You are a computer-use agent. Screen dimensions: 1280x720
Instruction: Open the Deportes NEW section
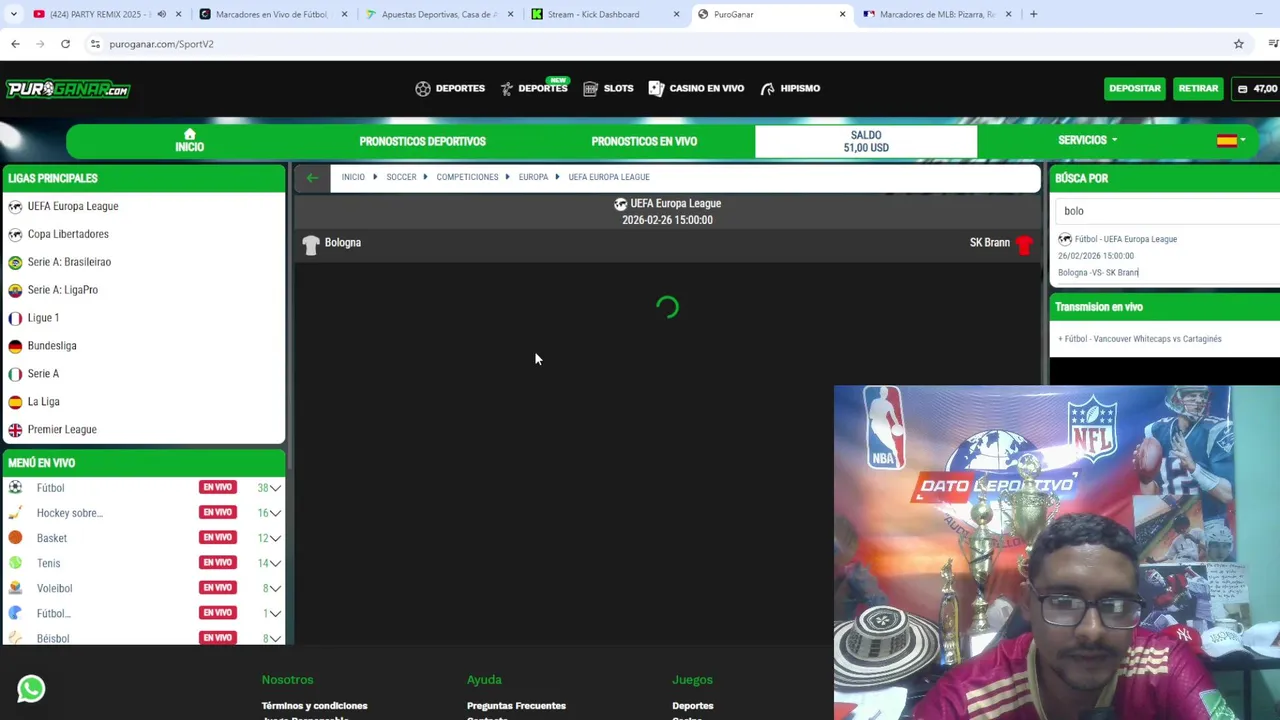tap(534, 88)
